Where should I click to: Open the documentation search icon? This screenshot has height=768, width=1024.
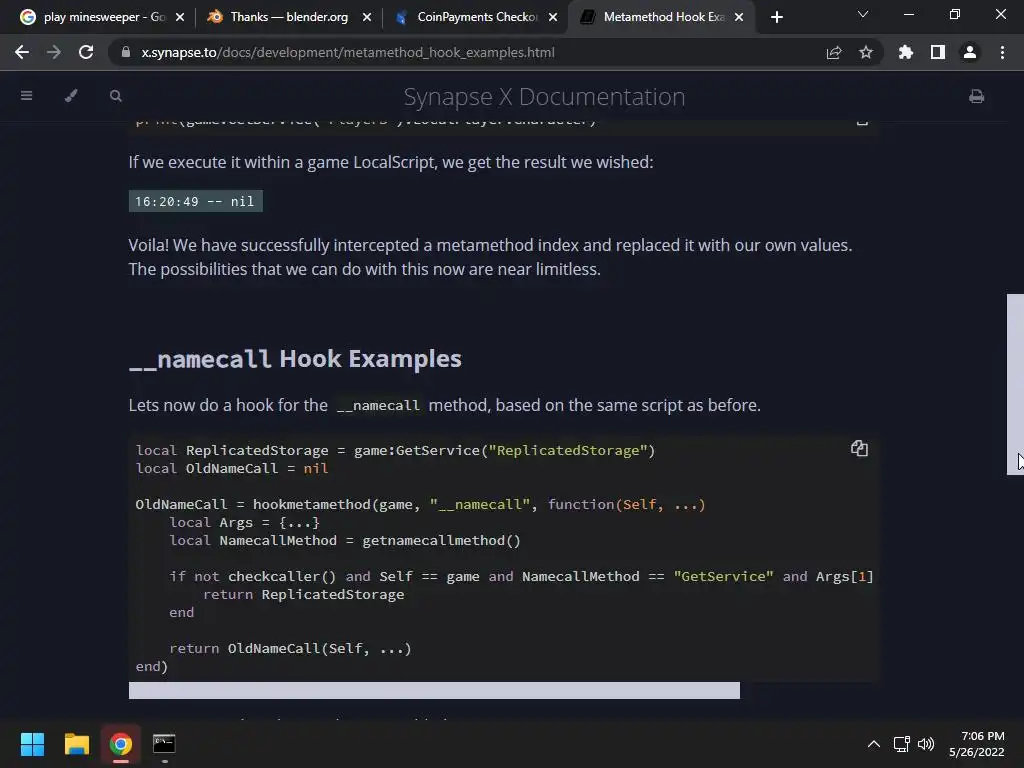coord(116,96)
